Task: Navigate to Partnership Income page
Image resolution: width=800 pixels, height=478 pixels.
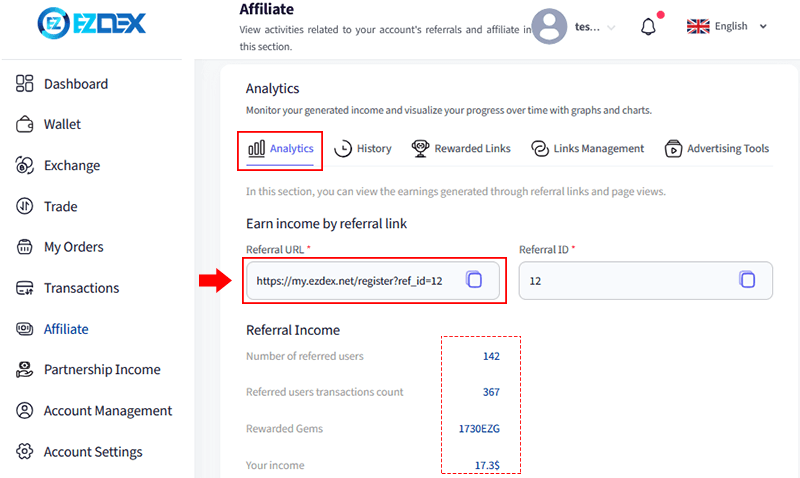Action: tap(101, 370)
